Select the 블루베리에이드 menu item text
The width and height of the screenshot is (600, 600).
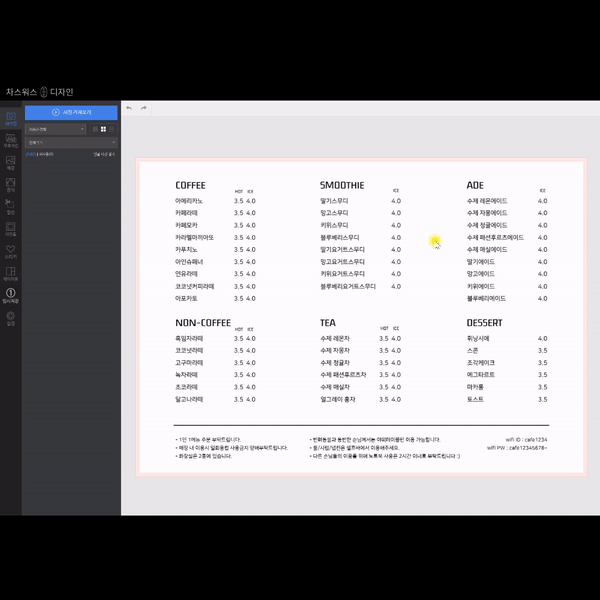tap(486, 298)
